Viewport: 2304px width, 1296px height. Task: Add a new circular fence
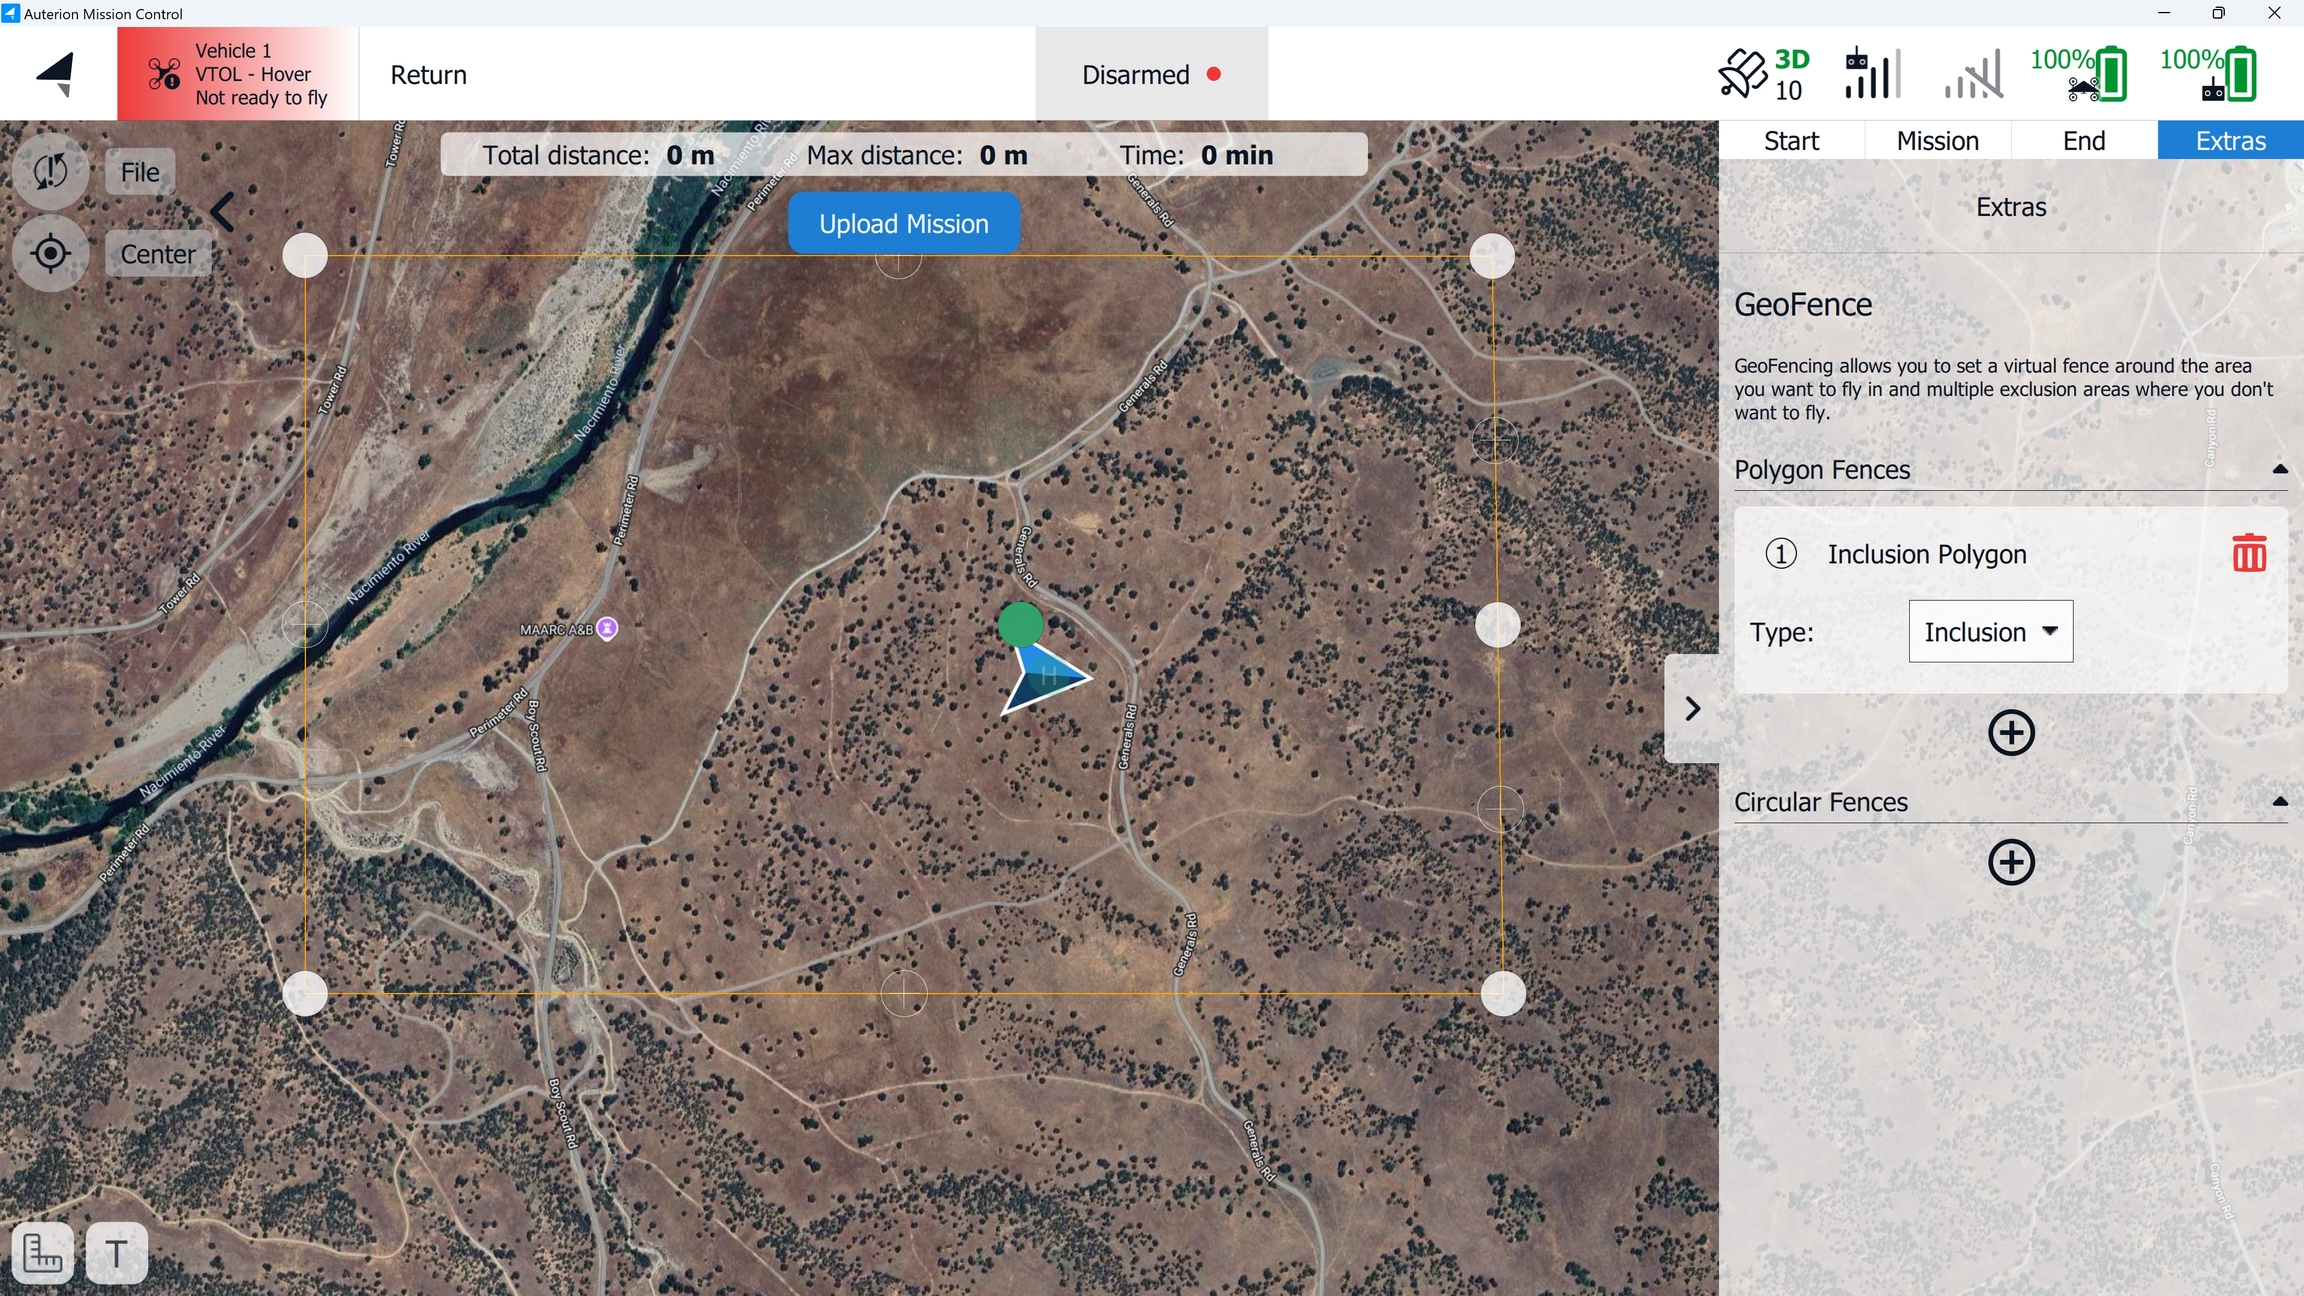(x=2011, y=862)
